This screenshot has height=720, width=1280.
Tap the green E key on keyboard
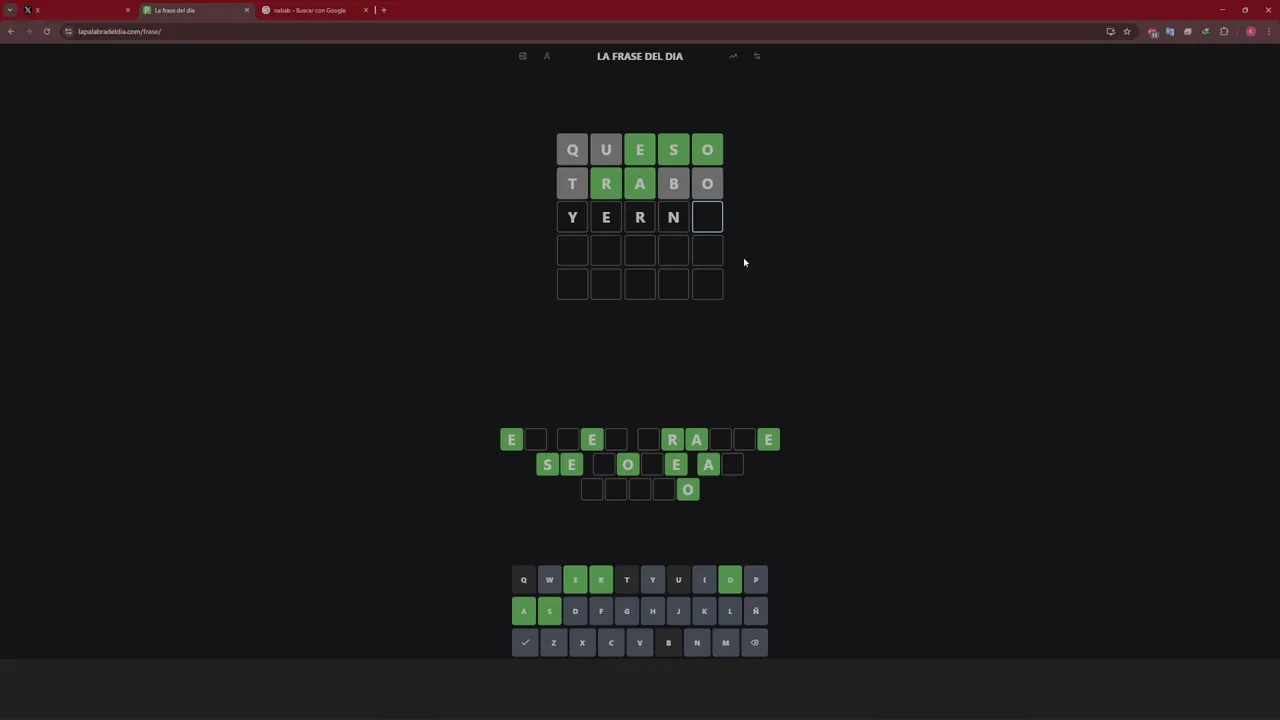[x=575, y=580]
